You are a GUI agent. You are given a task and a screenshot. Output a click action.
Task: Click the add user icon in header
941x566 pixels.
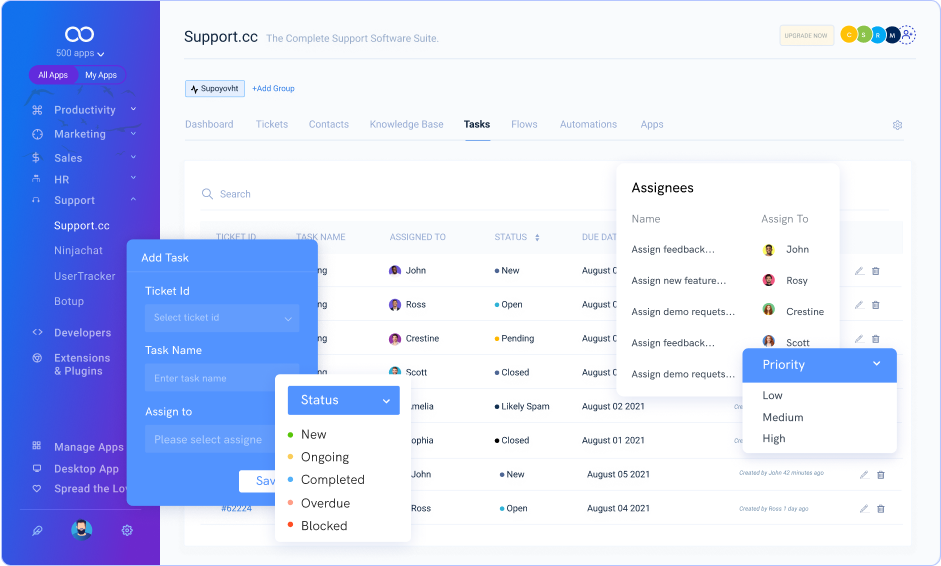[907, 35]
